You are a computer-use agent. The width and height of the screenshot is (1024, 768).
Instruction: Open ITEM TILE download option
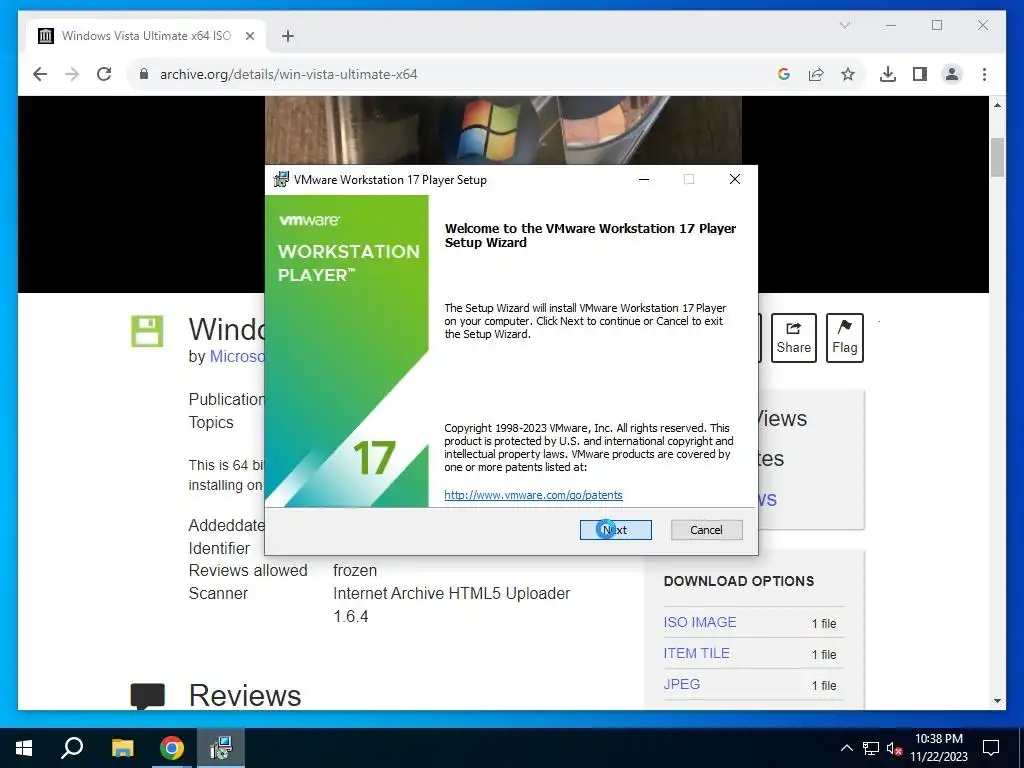[696, 653]
